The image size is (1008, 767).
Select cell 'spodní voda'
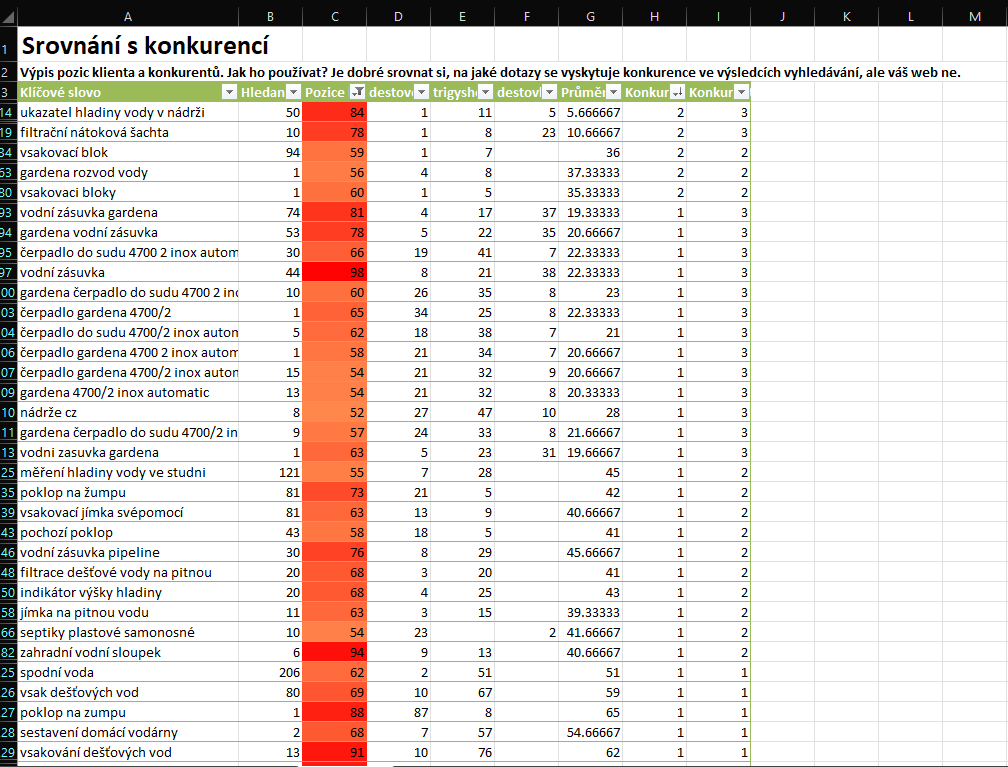[128, 672]
